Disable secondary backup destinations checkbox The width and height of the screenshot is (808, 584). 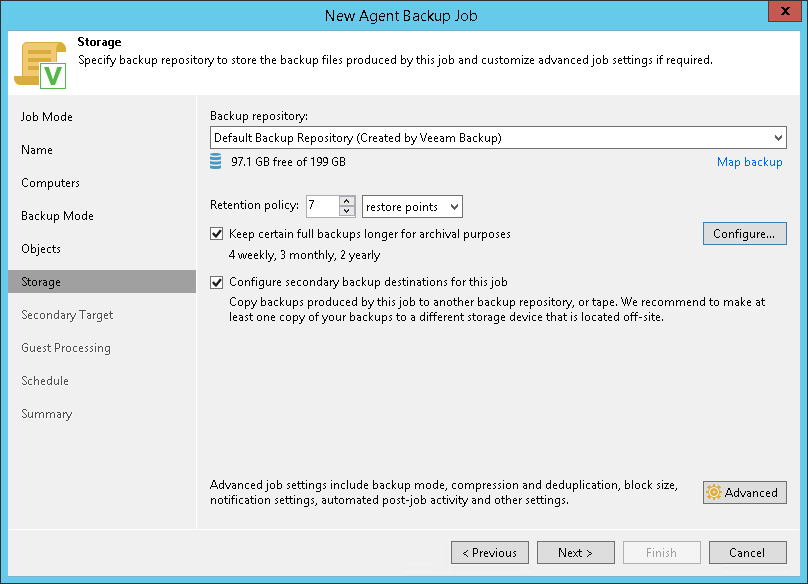click(217, 282)
